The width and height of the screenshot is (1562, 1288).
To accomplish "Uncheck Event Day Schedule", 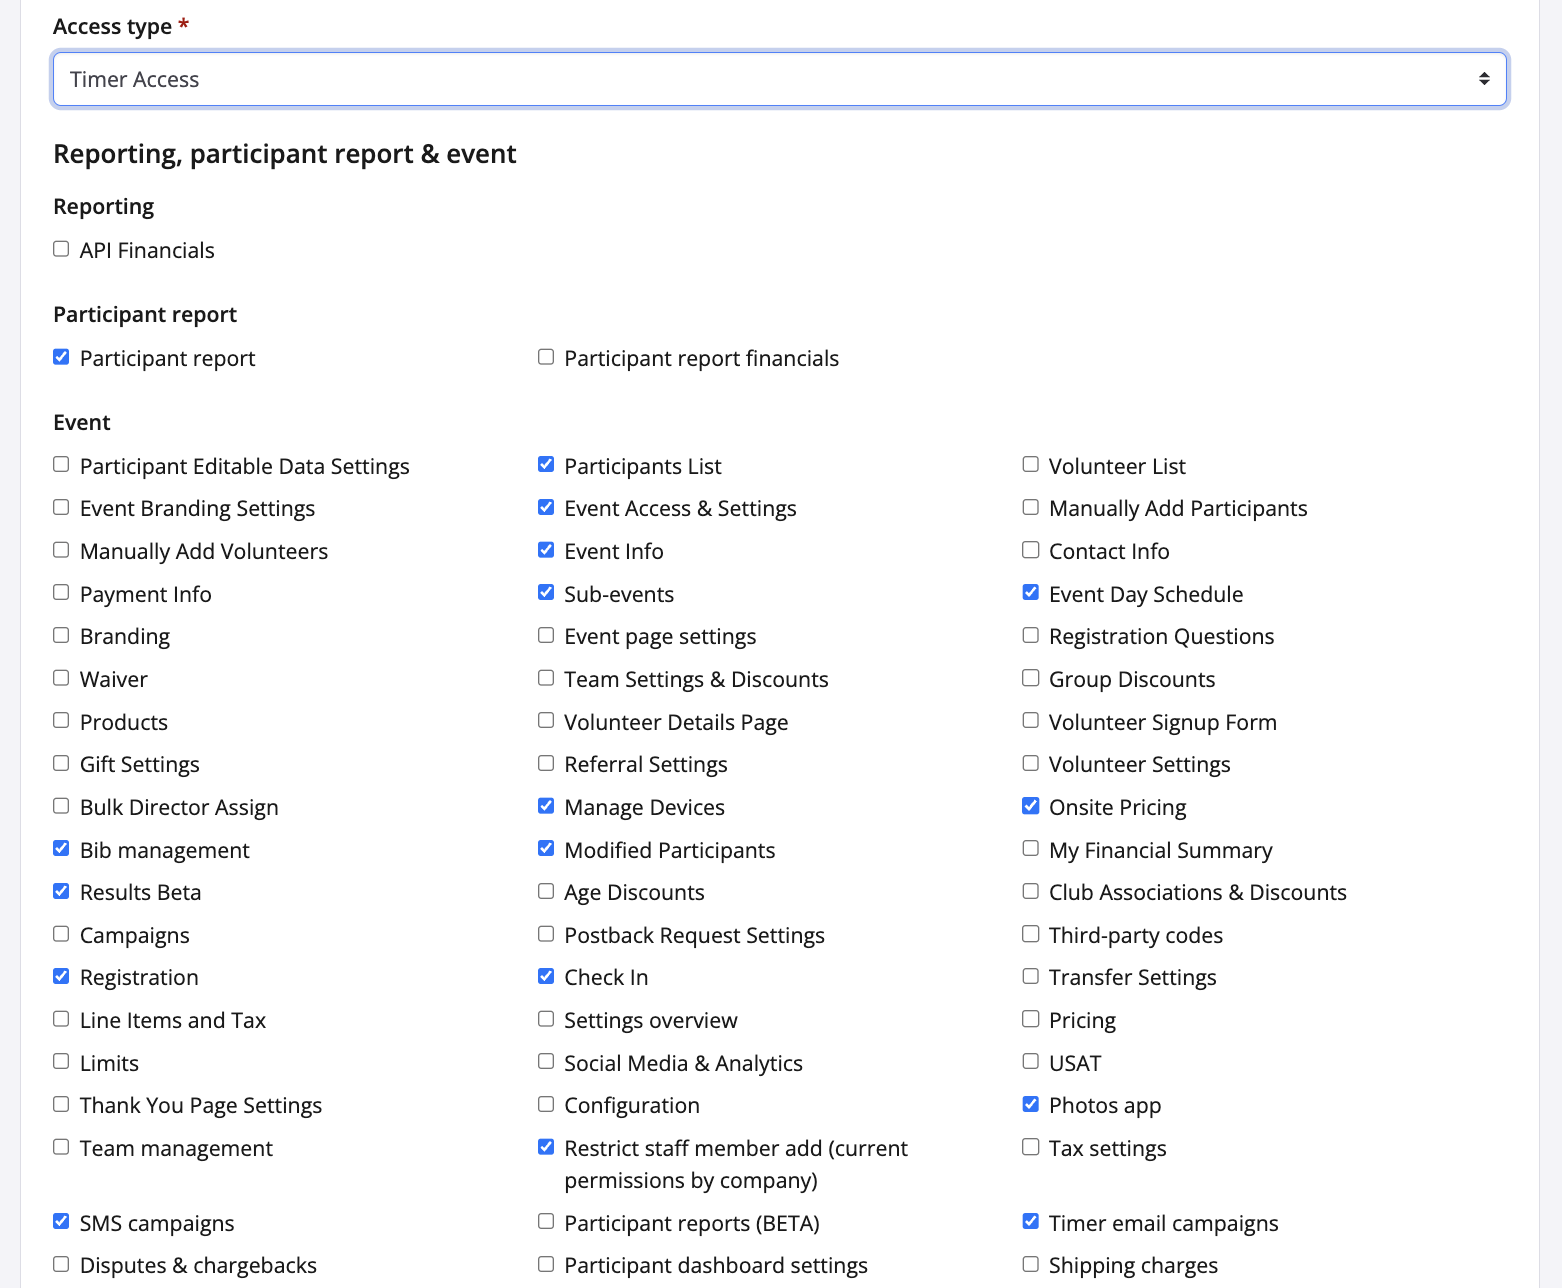I will point(1031,593).
